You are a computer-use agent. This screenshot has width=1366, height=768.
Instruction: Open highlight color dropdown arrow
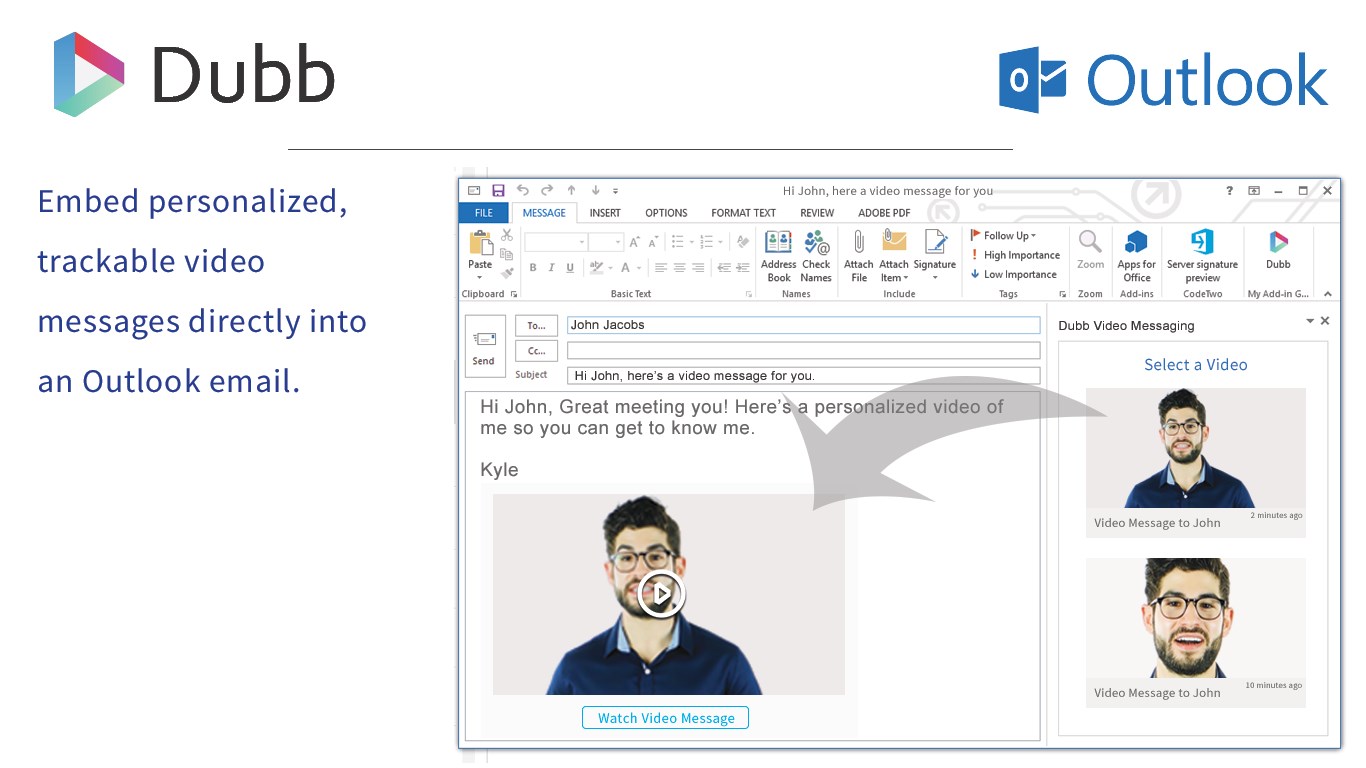[x=610, y=268]
